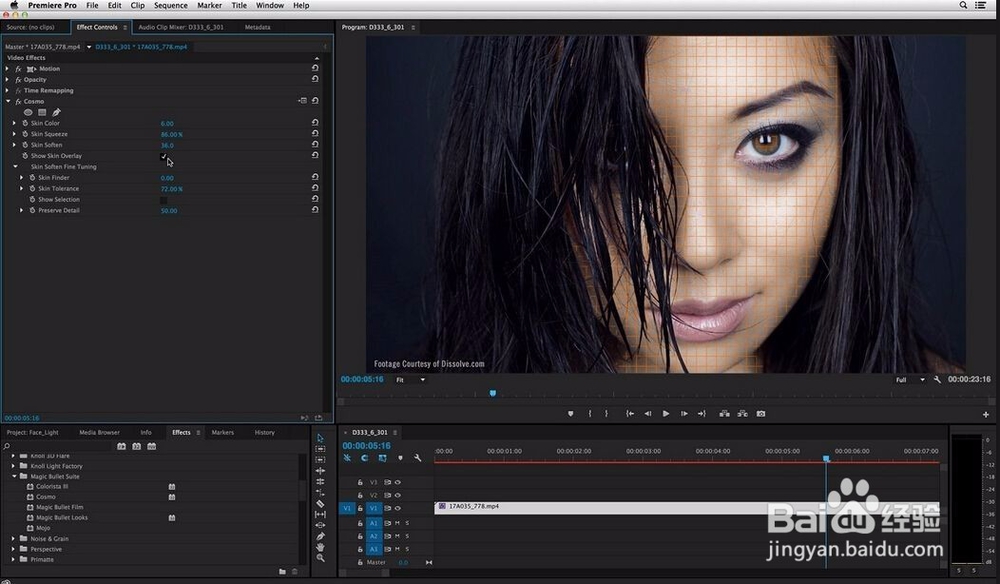Screen dimensions: 1000x584
Task: Export frame with camera icon
Action: [761, 414]
